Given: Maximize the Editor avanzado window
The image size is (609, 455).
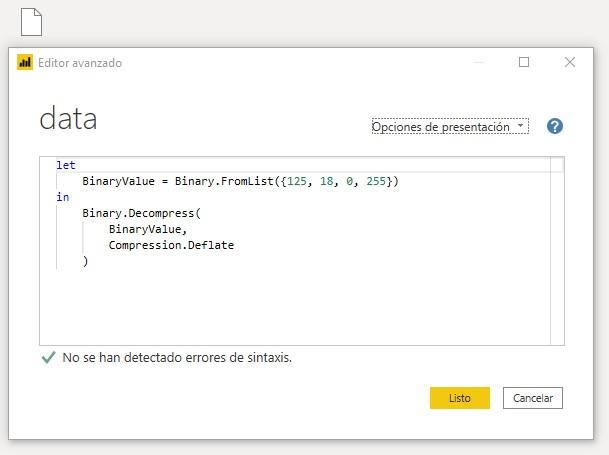Looking at the screenshot, I should coord(524,62).
